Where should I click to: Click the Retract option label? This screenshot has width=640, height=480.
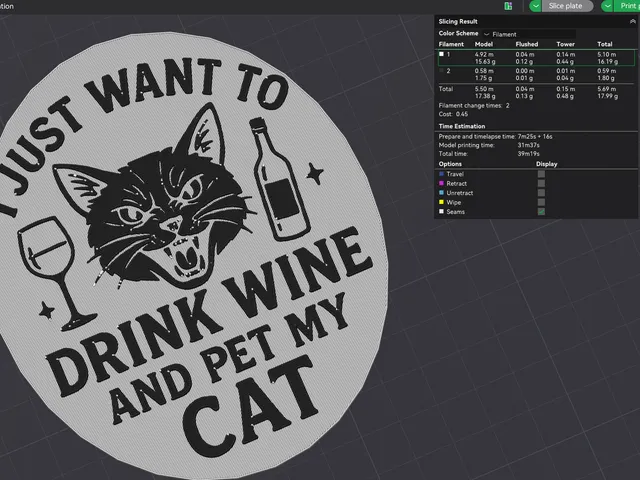coord(457,184)
